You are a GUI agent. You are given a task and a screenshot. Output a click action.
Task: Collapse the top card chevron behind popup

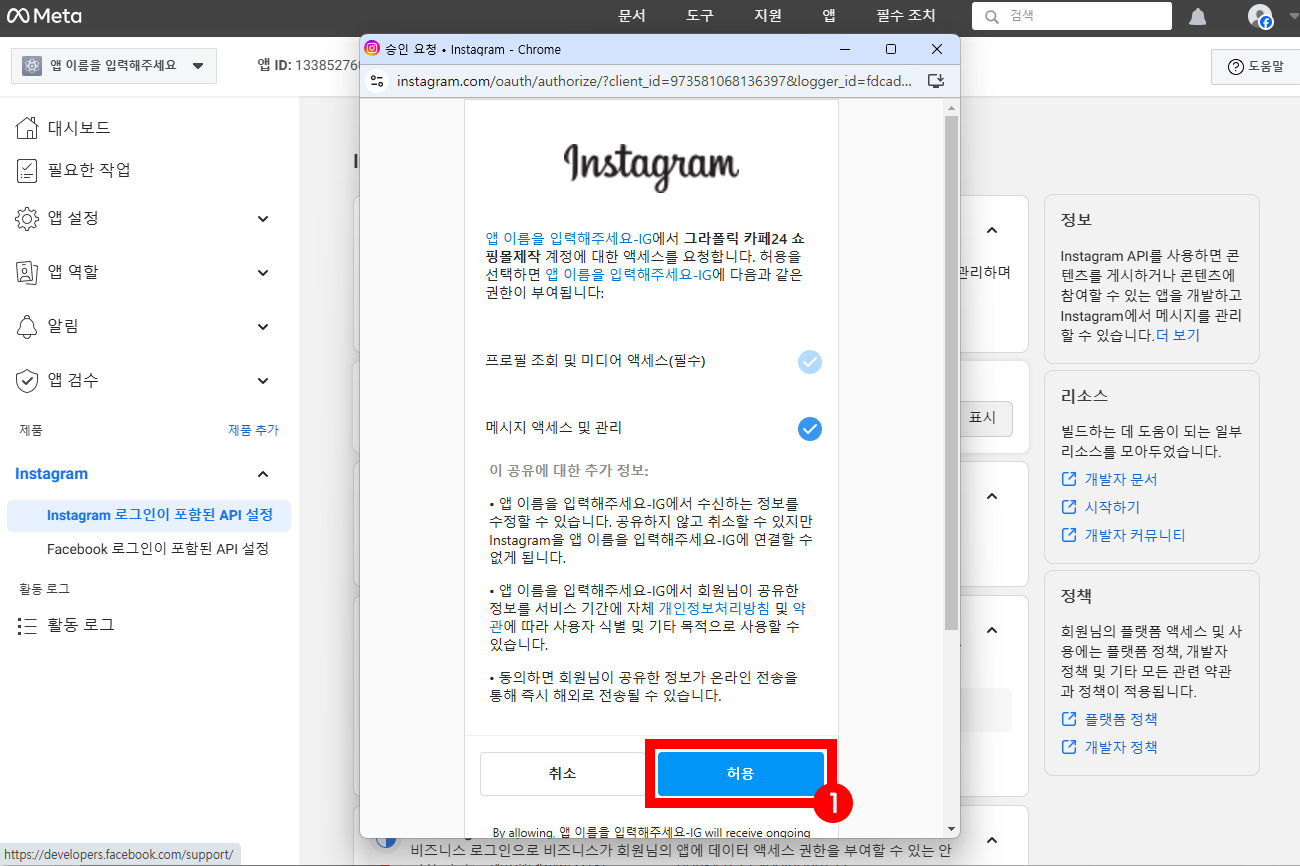click(992, 230)
